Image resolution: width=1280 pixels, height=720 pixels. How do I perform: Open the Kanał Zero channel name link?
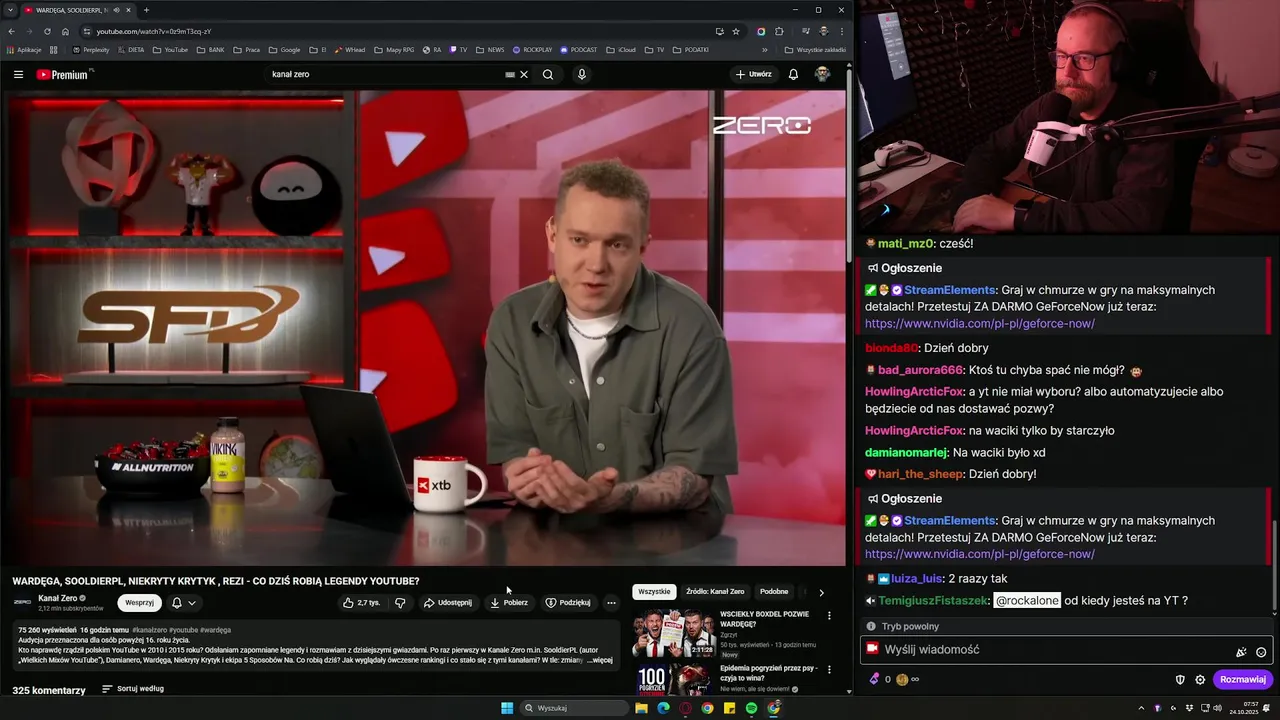pyautogui.click(x=57, y=598)
